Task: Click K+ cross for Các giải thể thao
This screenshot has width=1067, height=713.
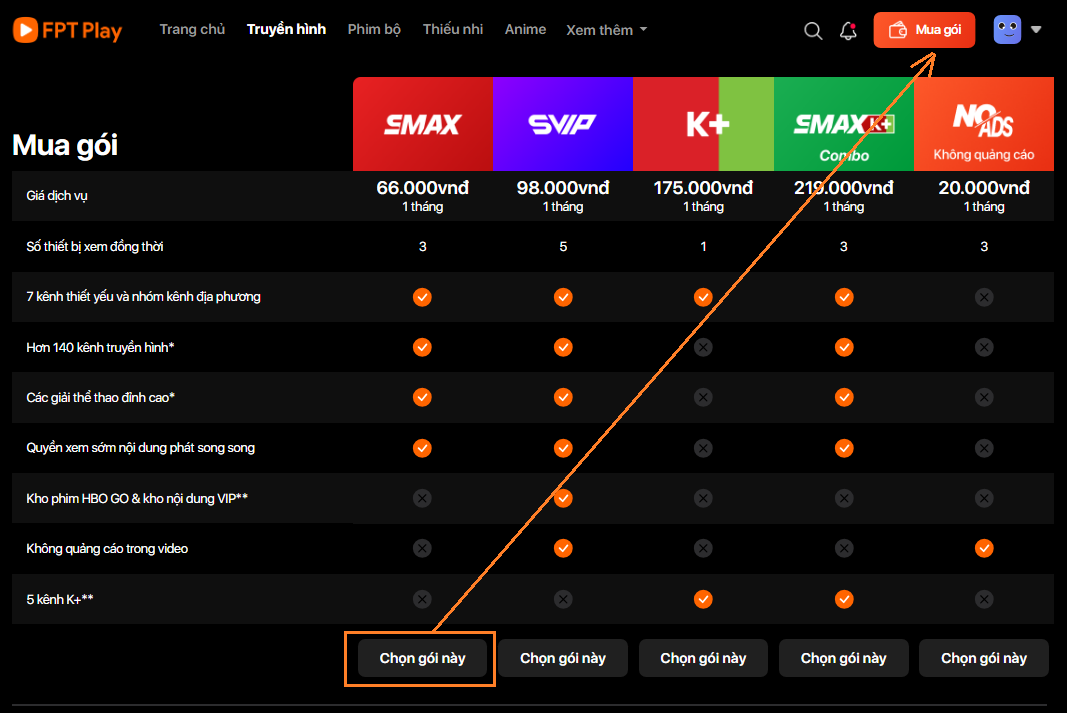Action: (703, 397)
